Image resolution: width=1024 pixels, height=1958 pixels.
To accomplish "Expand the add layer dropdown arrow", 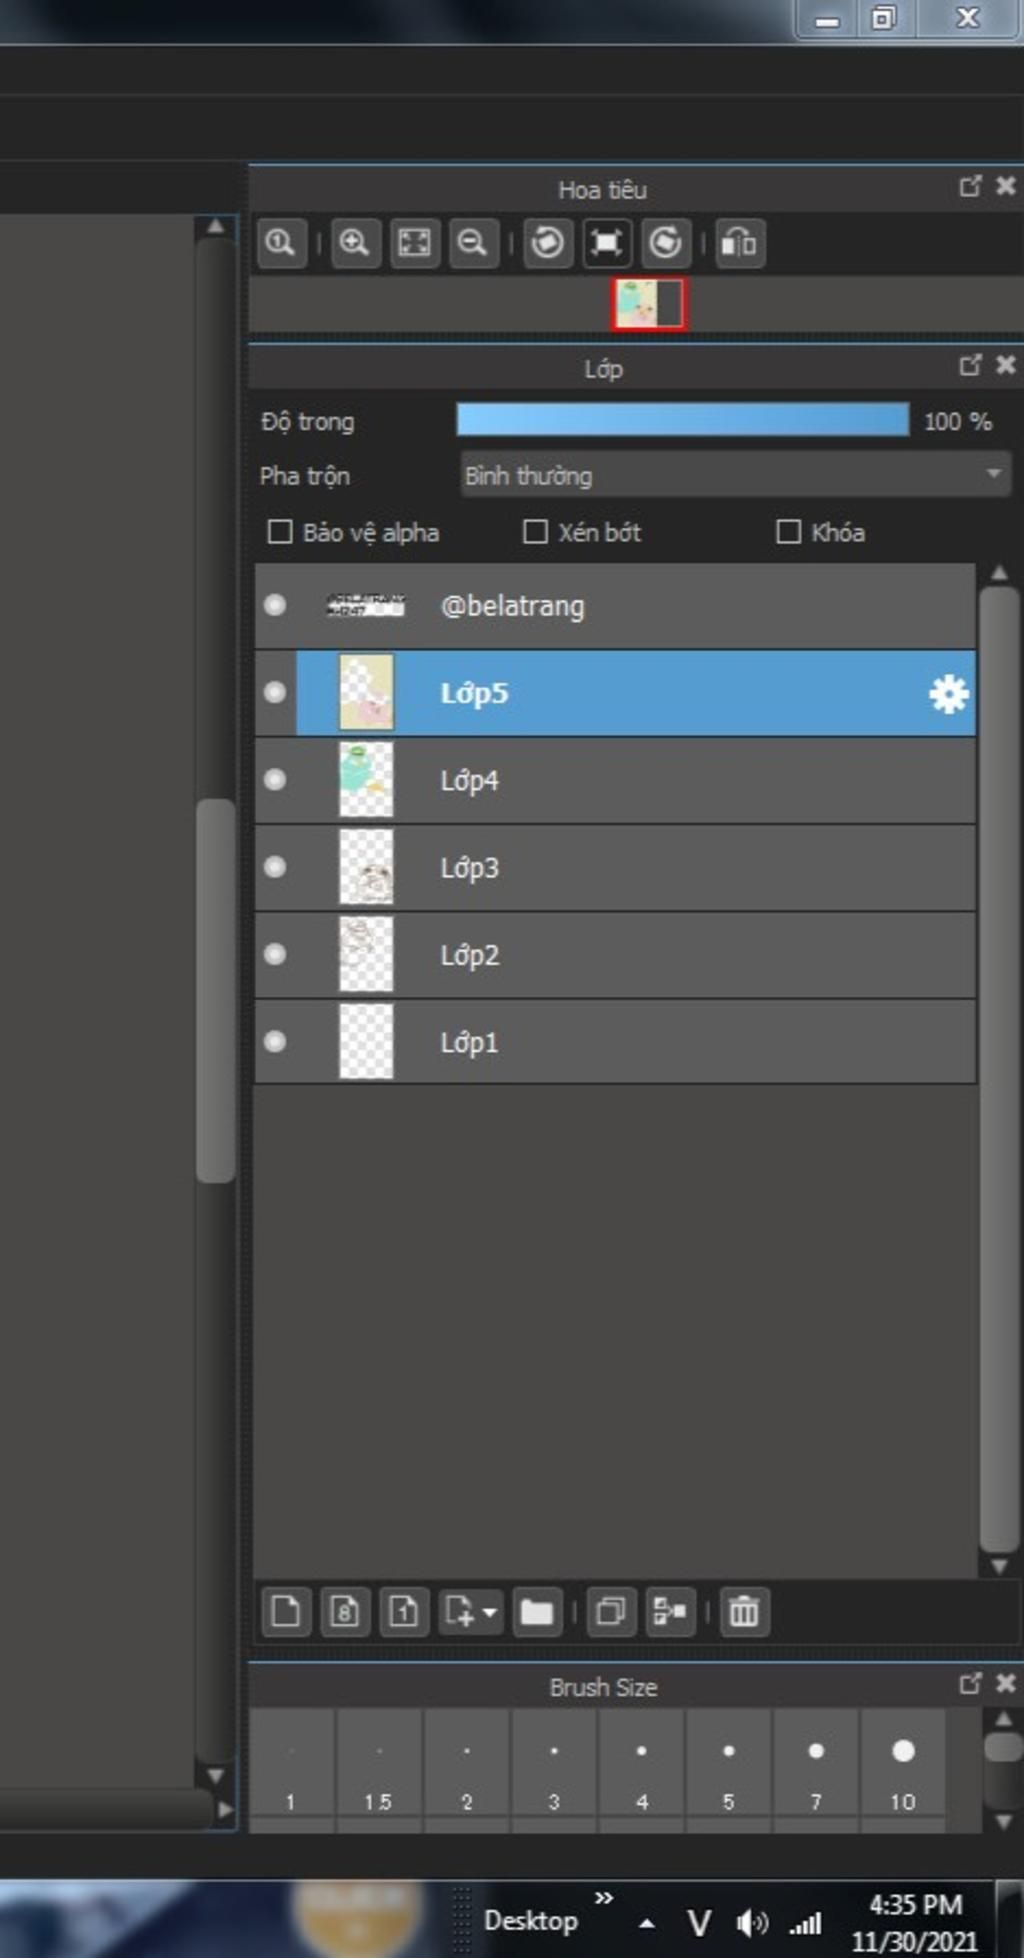I will point(490,1612).
